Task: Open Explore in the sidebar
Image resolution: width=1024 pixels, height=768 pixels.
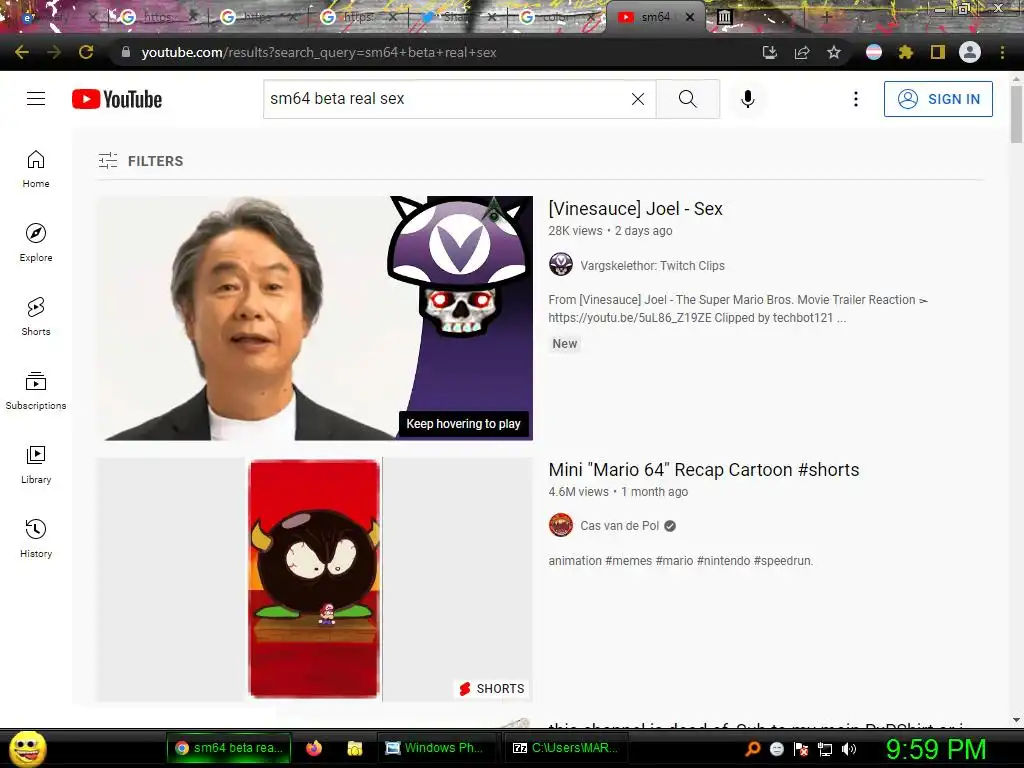Action: coord(36,243)
